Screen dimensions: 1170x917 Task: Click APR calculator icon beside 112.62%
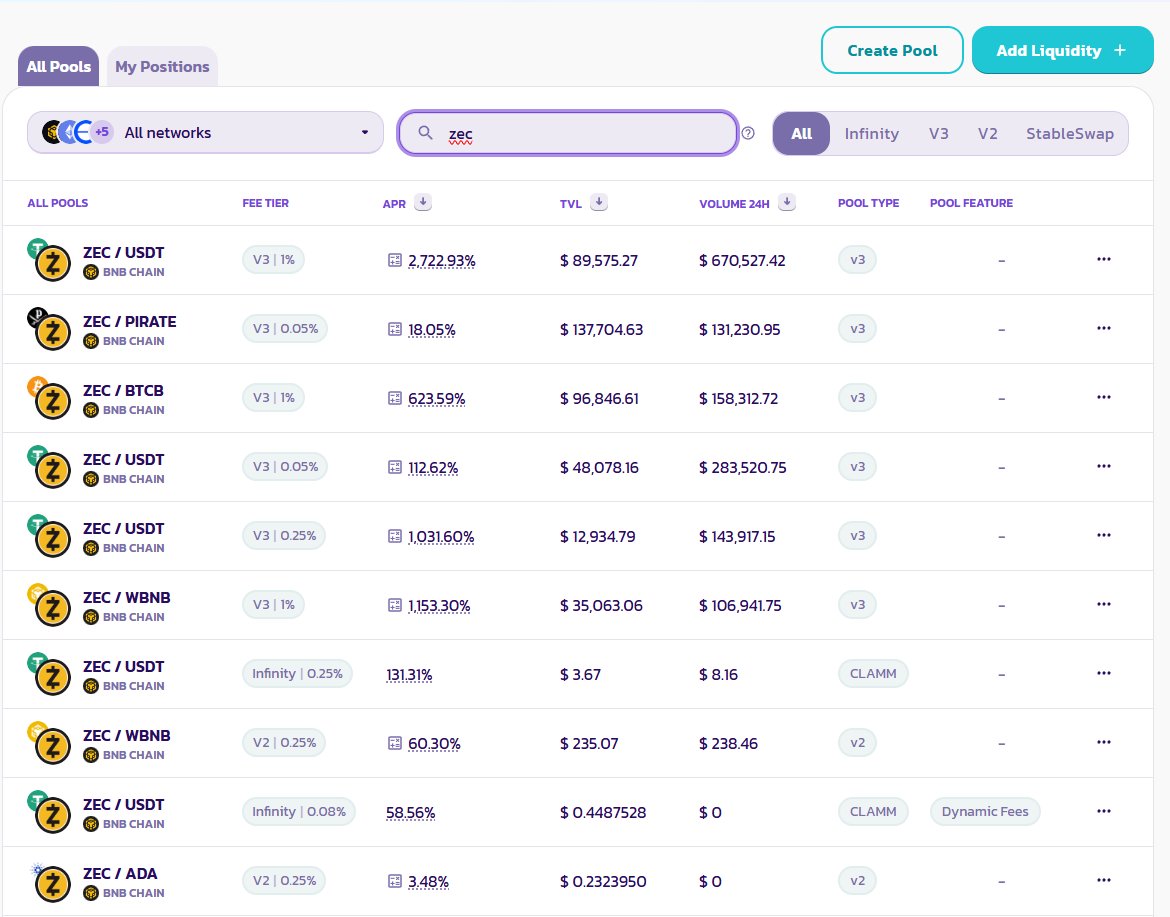pos(395,467)
